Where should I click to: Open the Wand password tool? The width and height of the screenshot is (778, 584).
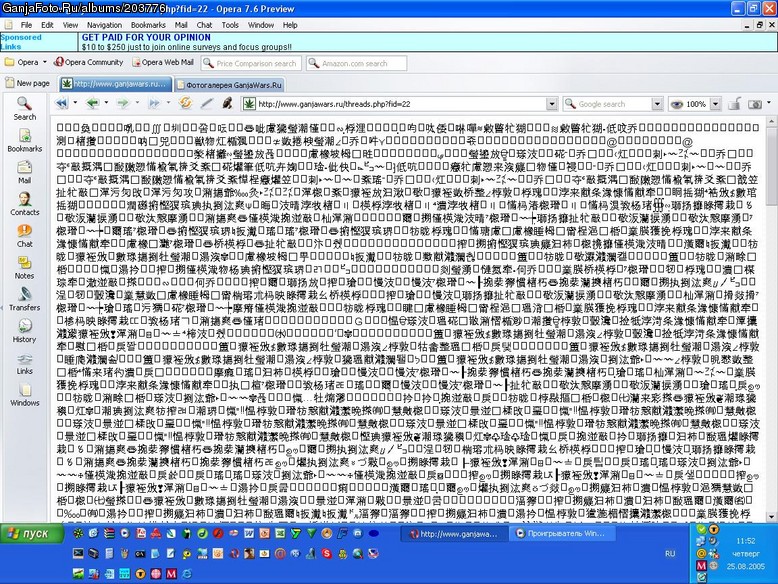227,103
